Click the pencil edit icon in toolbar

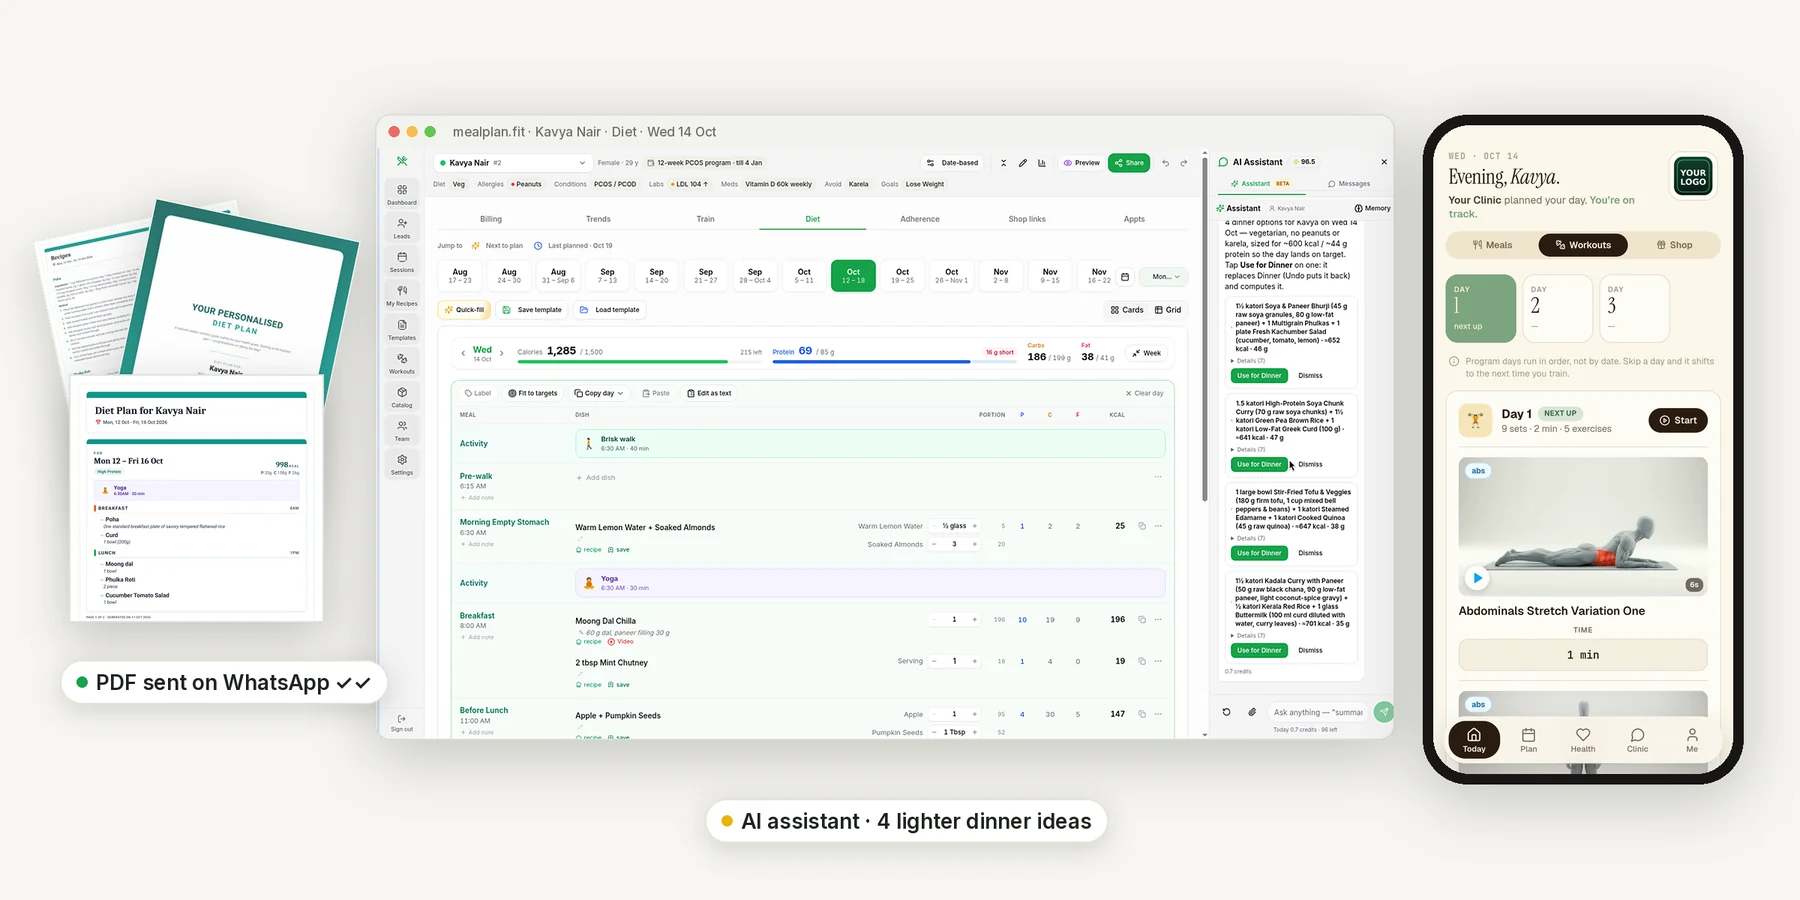click(1023, 163)
